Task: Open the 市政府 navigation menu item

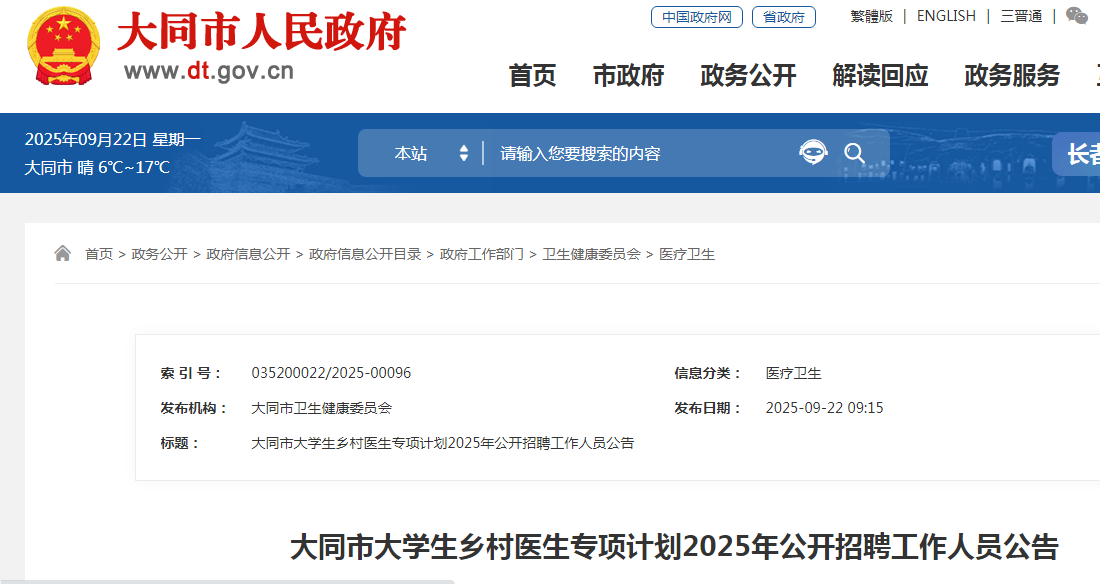Action: click(x=628, y=75)
